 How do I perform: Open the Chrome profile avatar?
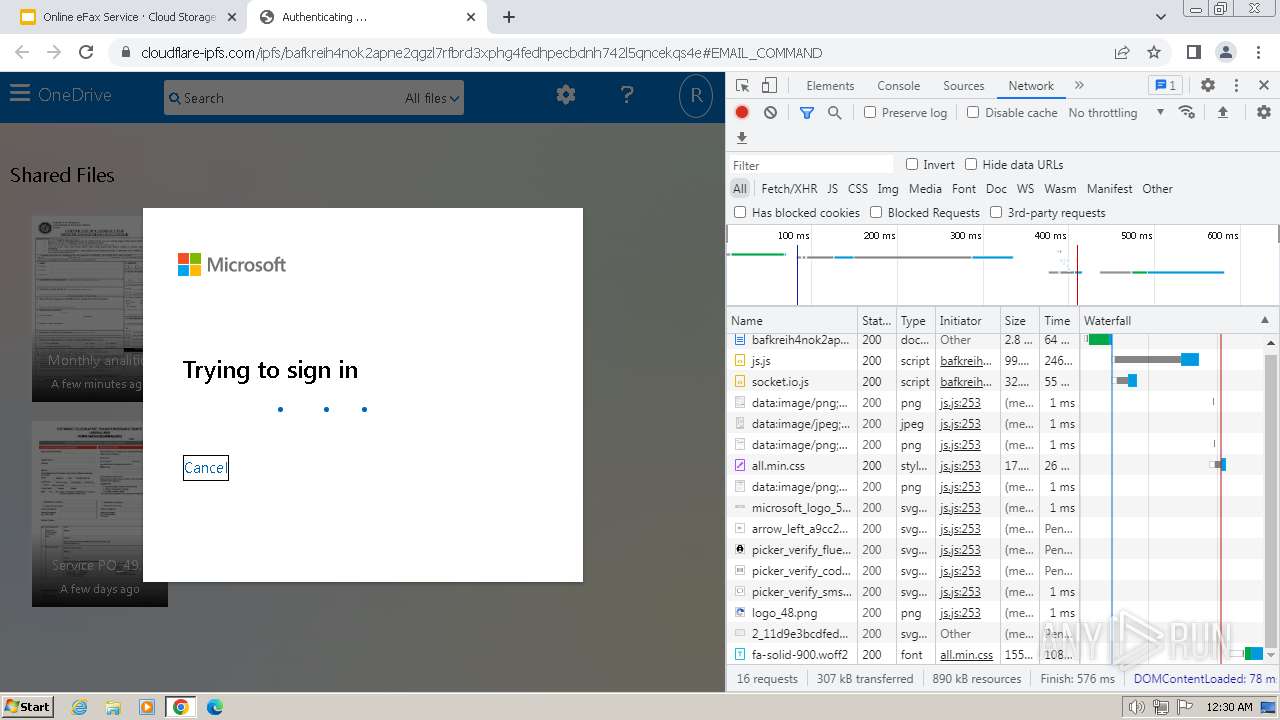[x=1225, y=52]
